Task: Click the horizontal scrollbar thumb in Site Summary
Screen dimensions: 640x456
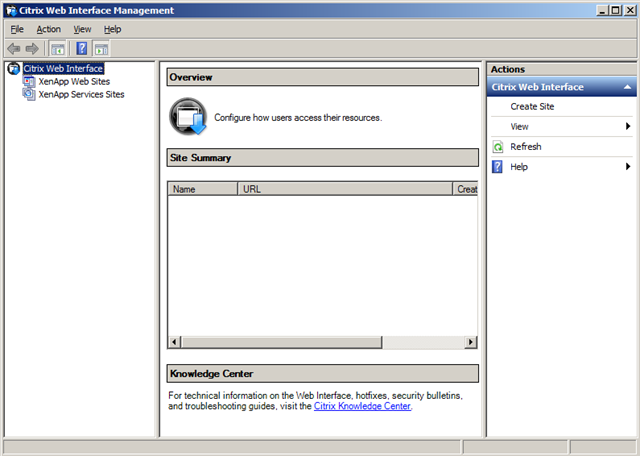Action: pos(282,342)
